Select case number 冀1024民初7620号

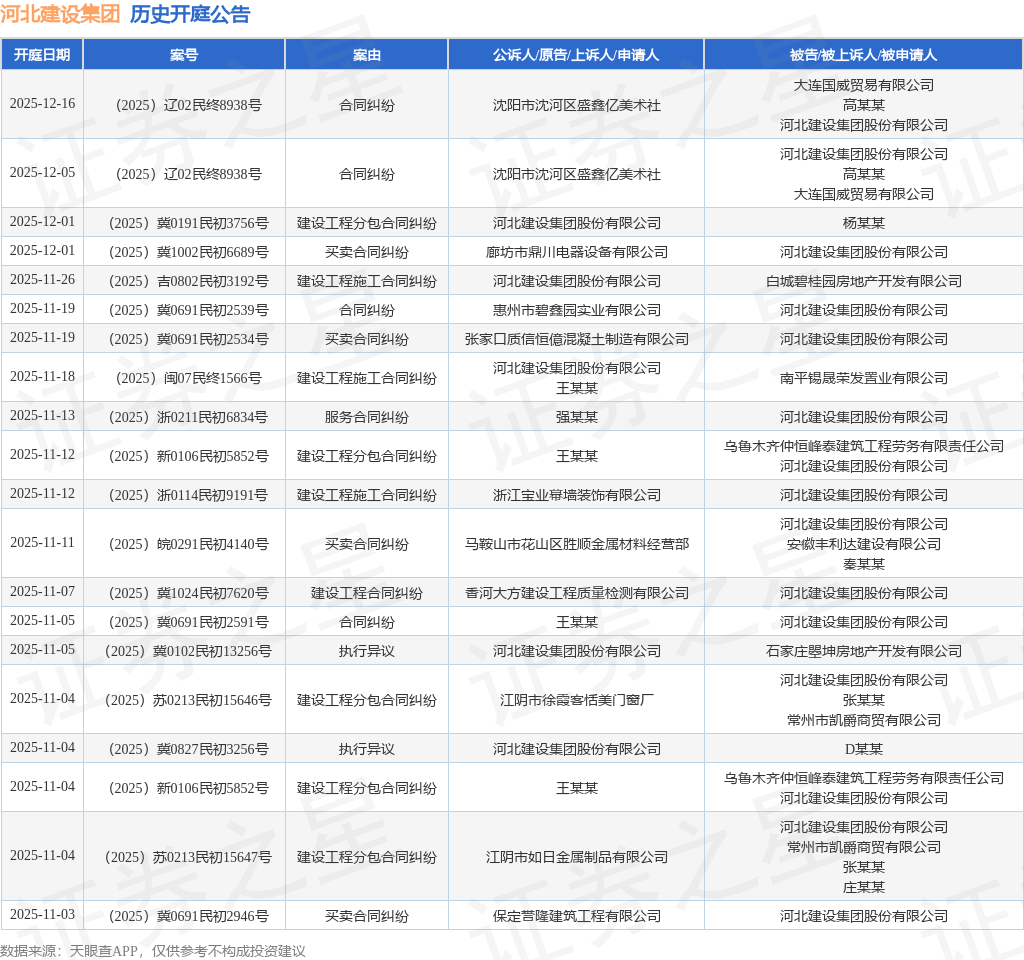pyautogui.click(x=189, y=593)
